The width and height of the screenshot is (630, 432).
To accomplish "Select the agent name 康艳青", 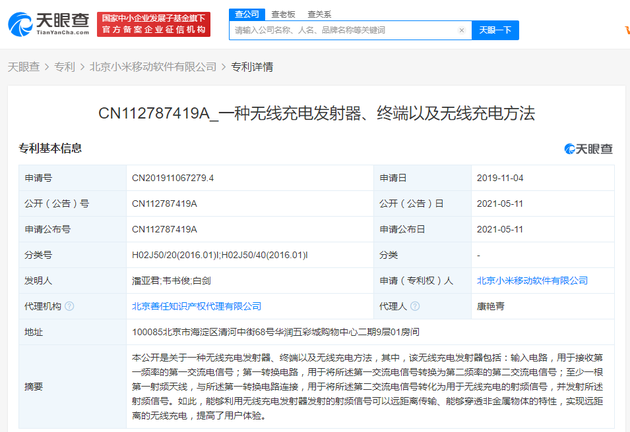I will tap(491, 306).
